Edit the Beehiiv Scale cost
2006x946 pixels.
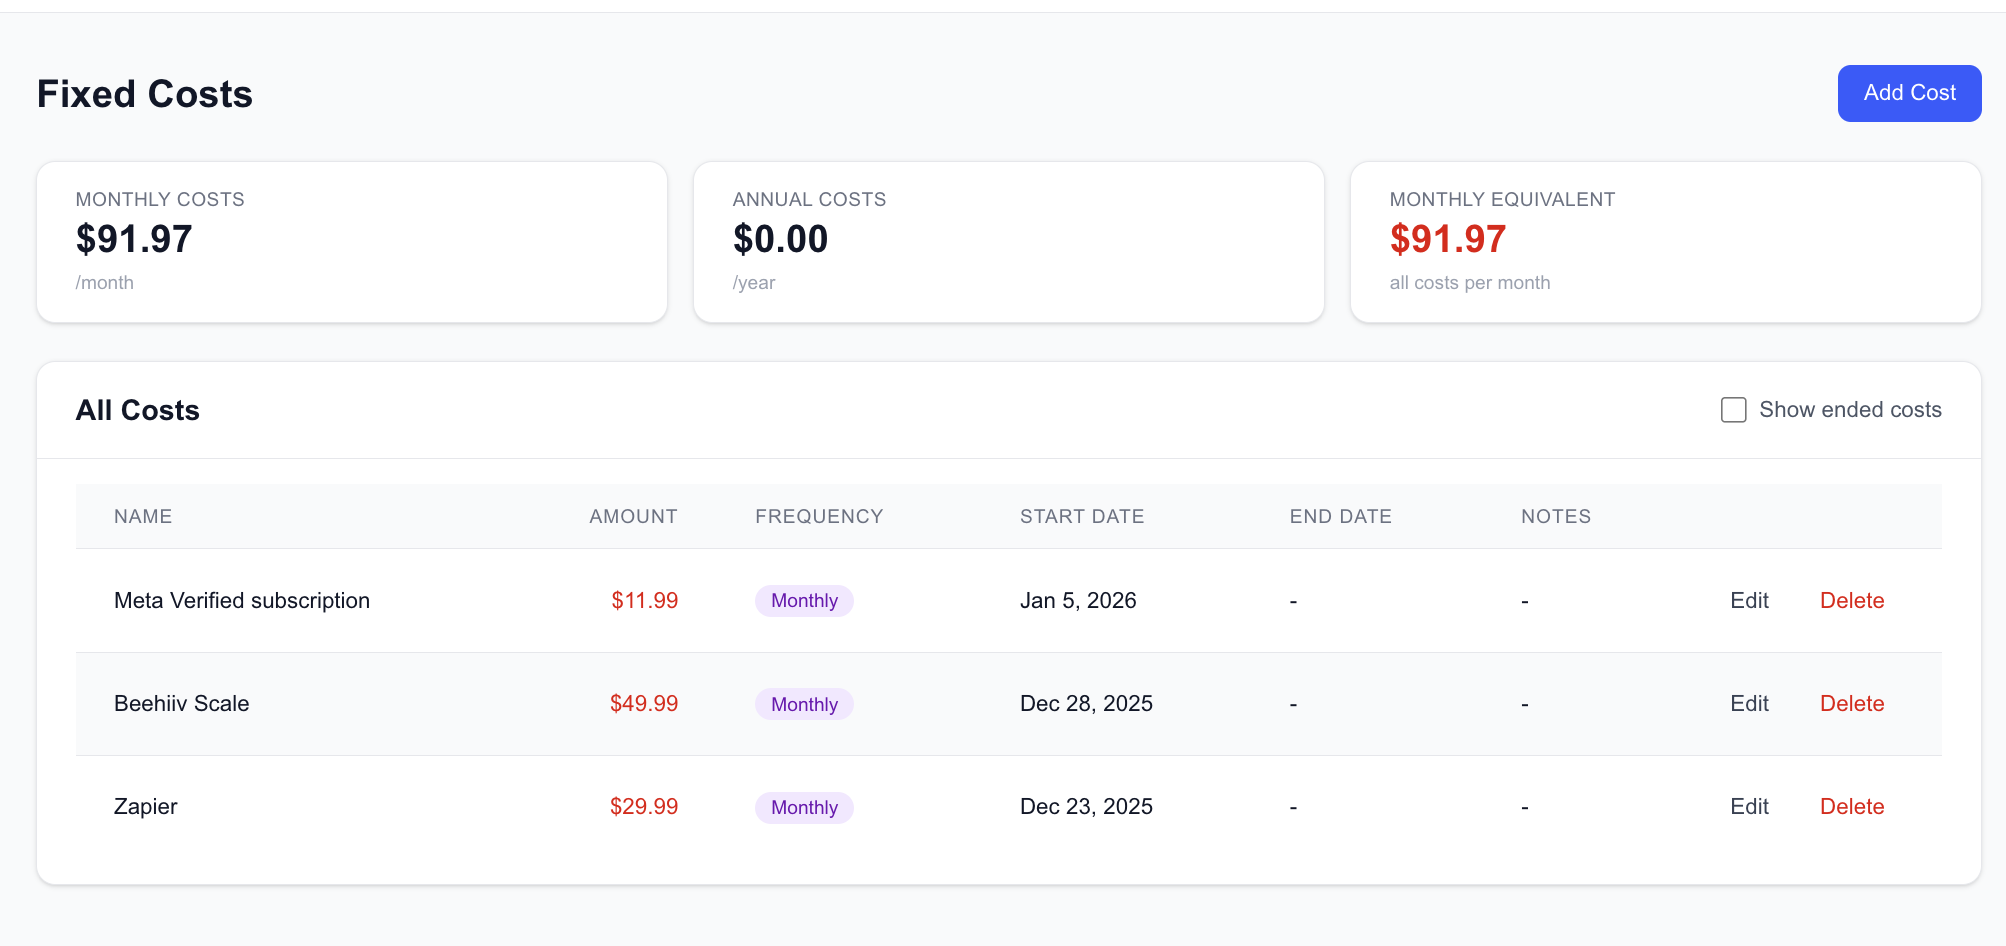[1749, 703]
